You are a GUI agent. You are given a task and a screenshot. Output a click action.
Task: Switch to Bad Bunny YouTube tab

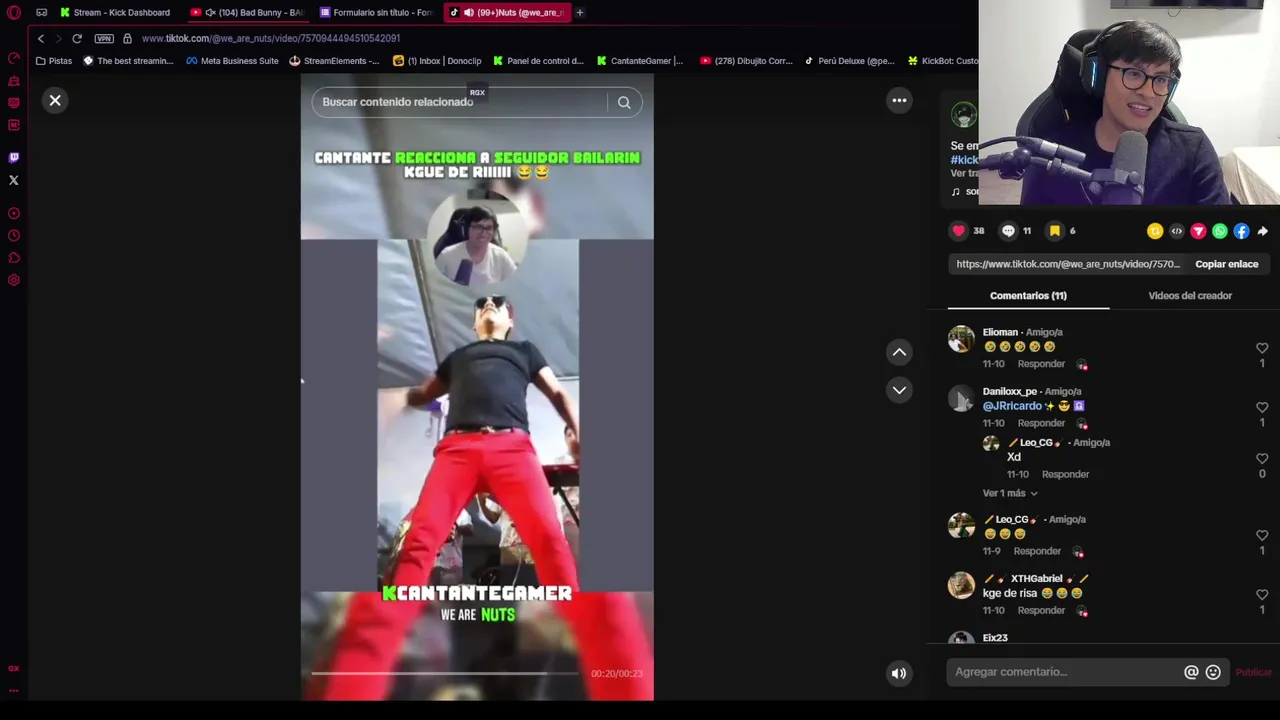(248, 12)
